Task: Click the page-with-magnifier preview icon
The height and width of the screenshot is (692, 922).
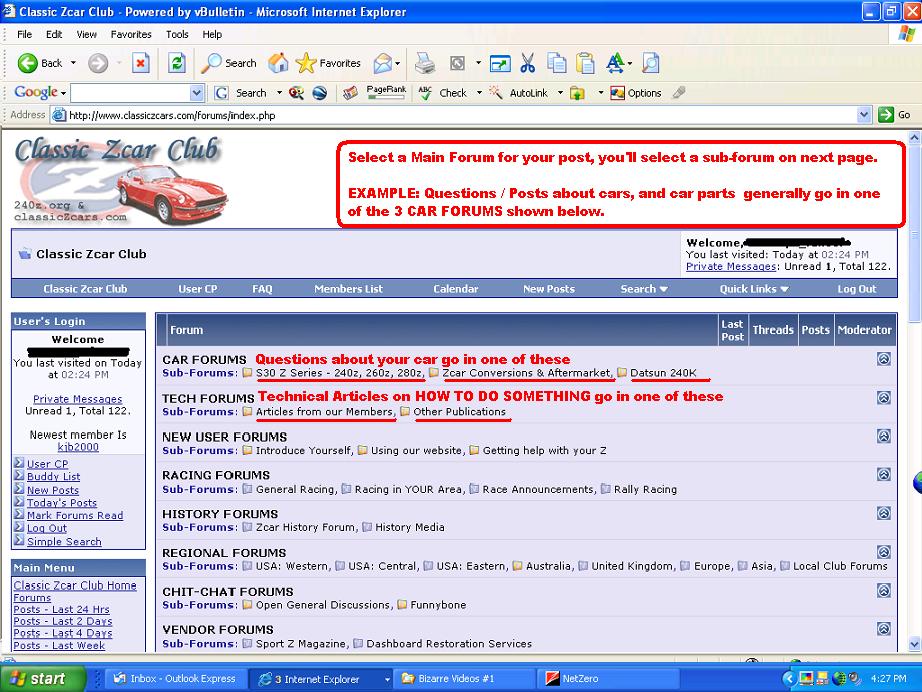Action: (x=650, y=63)
